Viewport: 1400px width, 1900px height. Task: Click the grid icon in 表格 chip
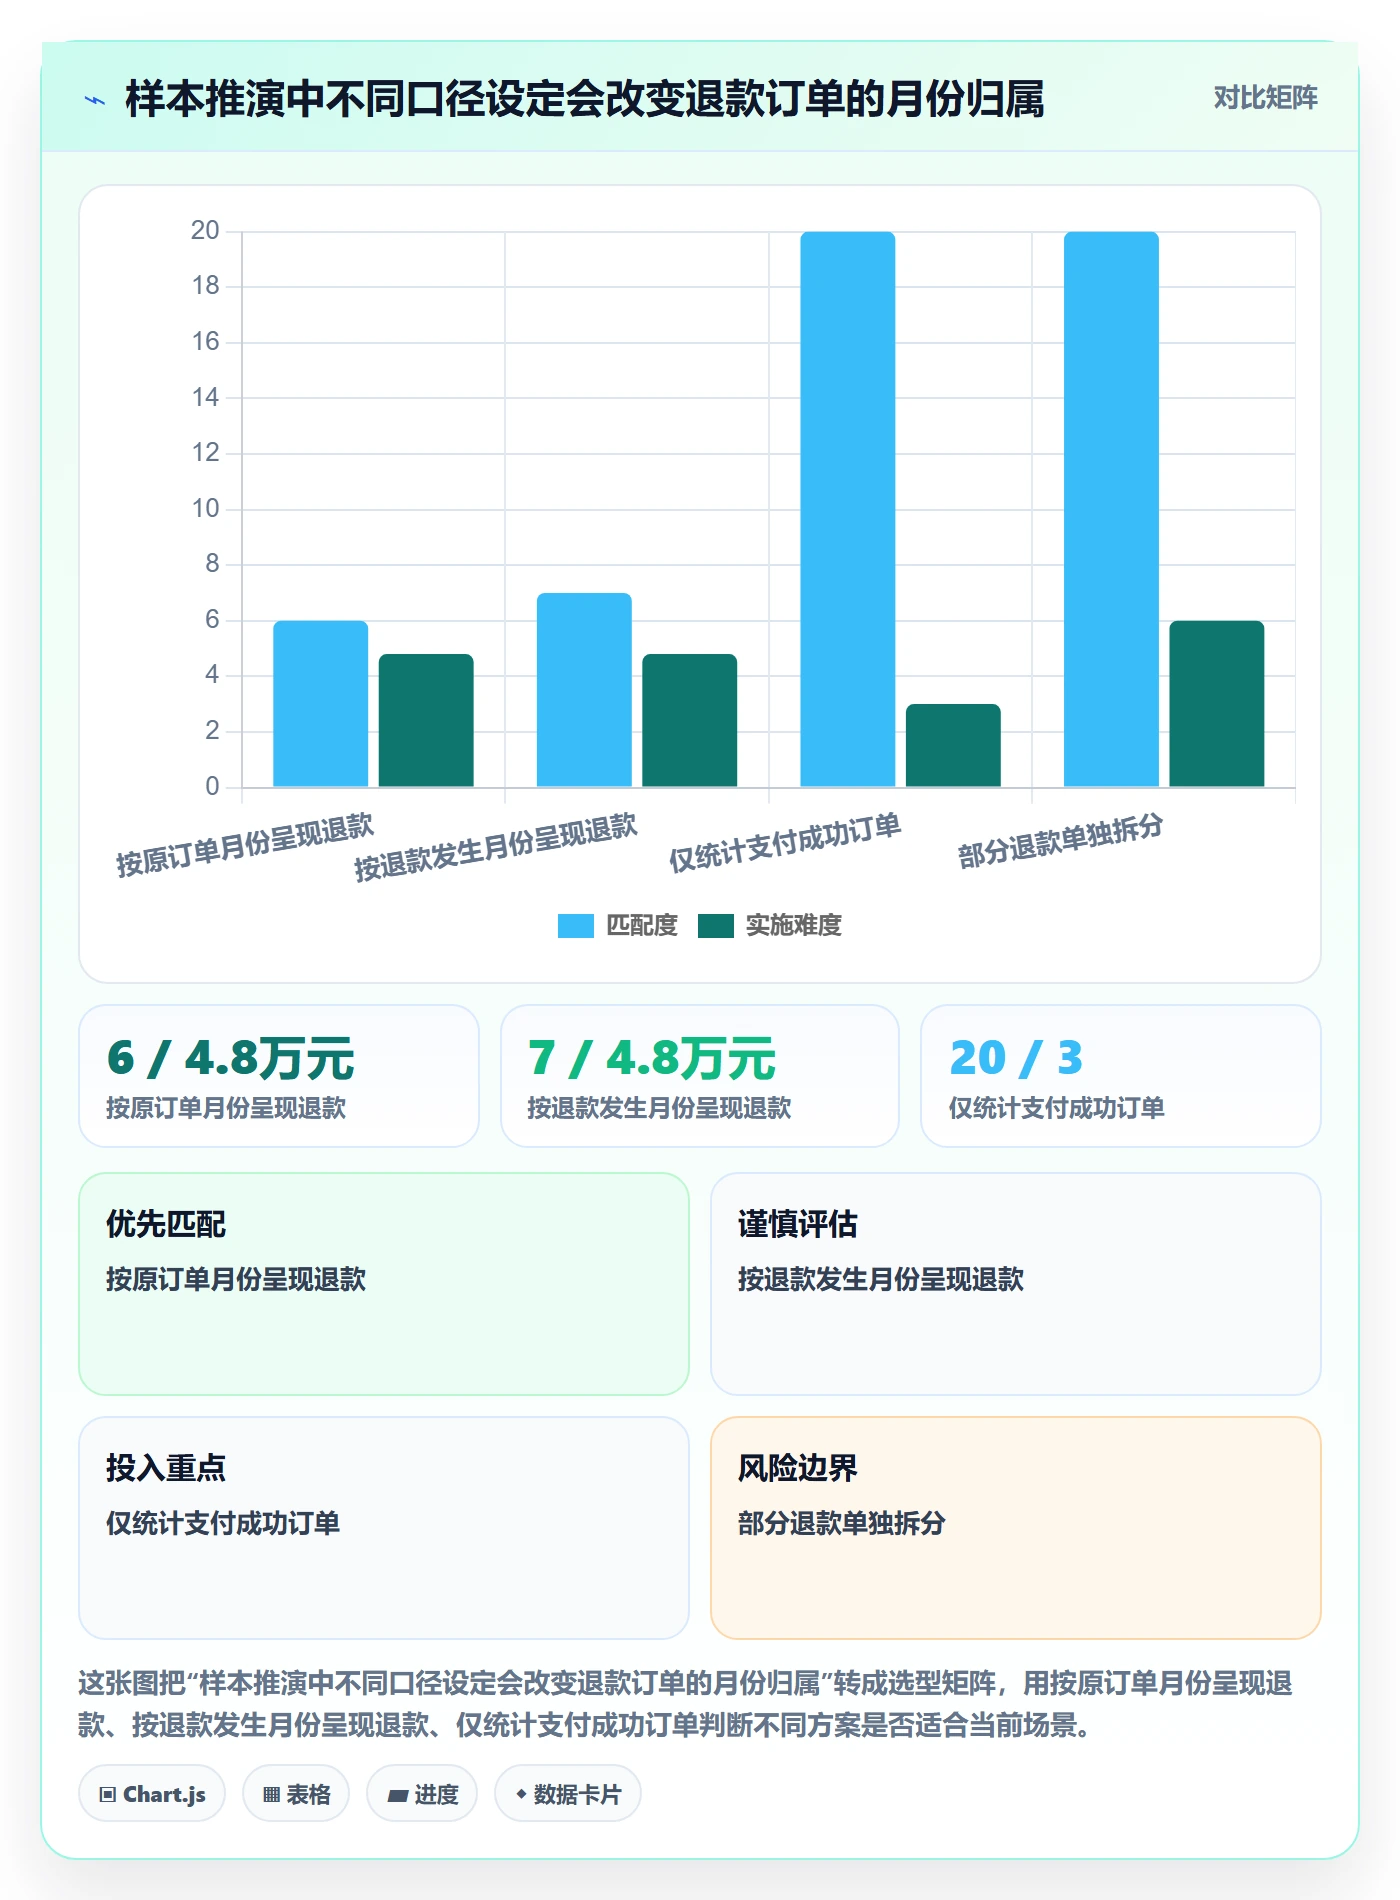271,1795
